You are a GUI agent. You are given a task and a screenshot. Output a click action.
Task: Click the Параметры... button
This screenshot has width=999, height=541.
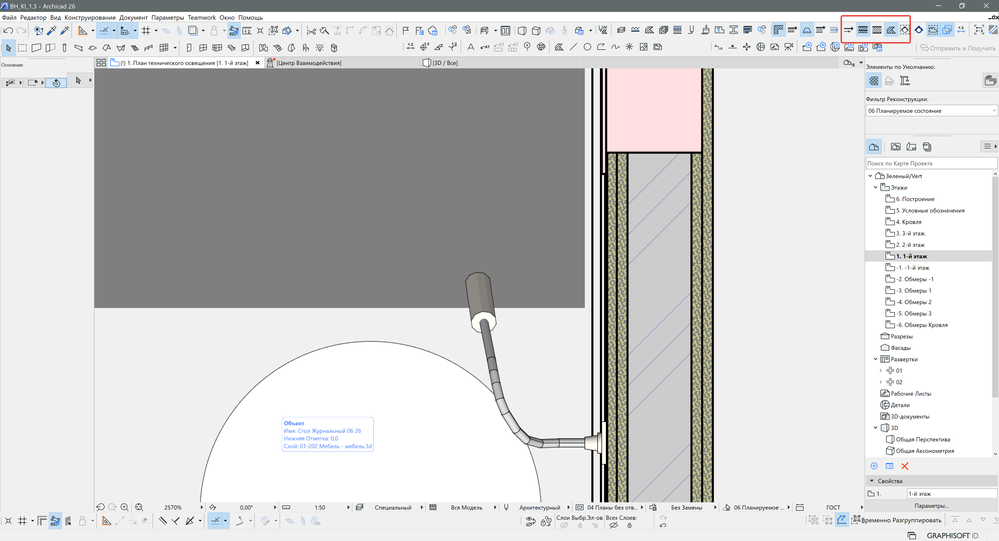[931, 506]
